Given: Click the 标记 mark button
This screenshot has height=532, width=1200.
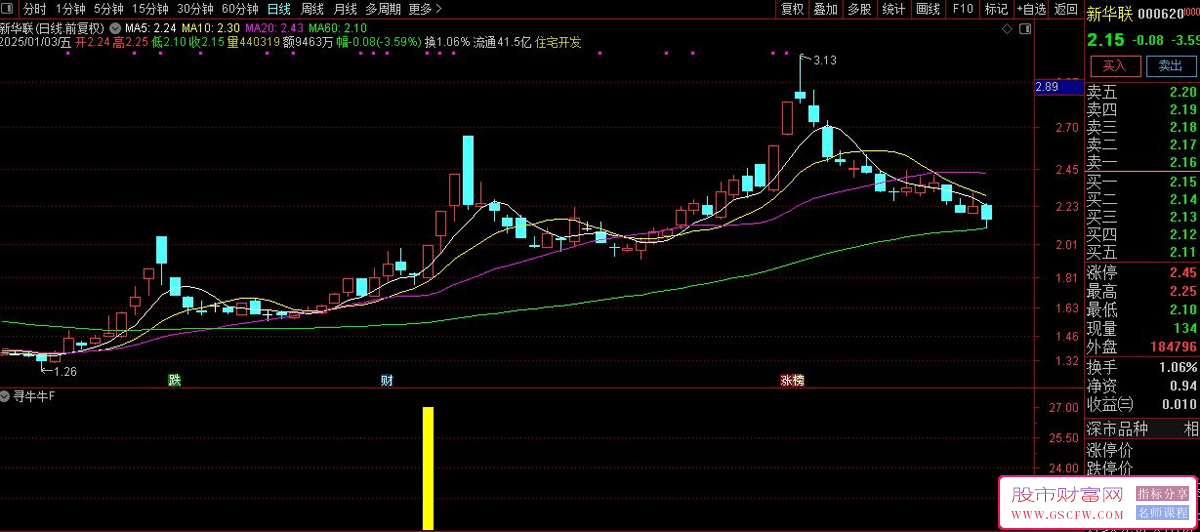Looking at the screenshot, I should 996,9.
